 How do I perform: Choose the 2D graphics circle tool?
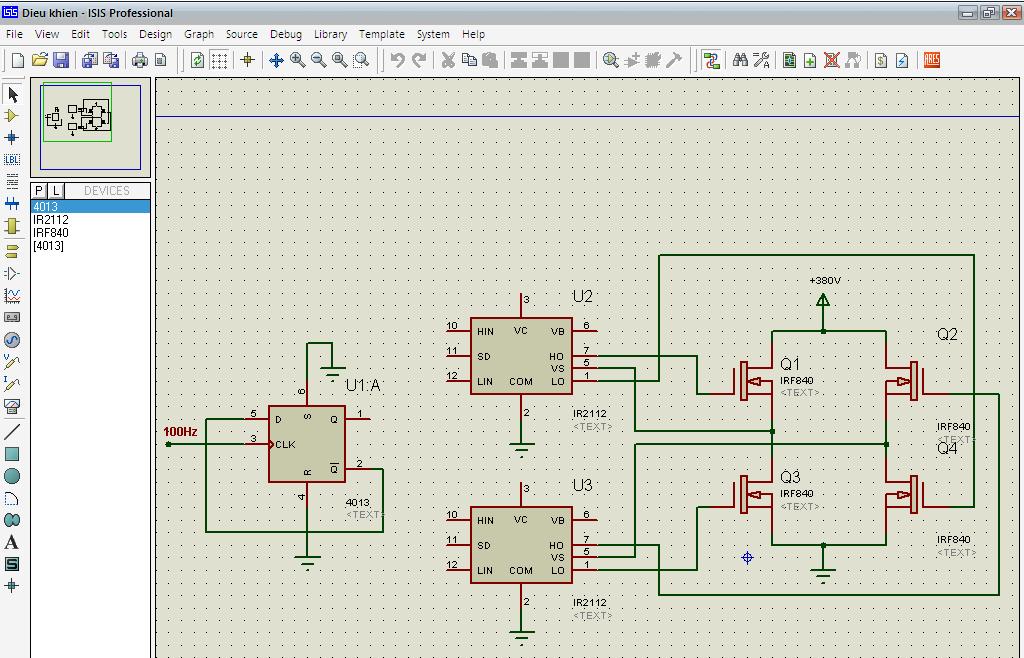coord(12,476)
